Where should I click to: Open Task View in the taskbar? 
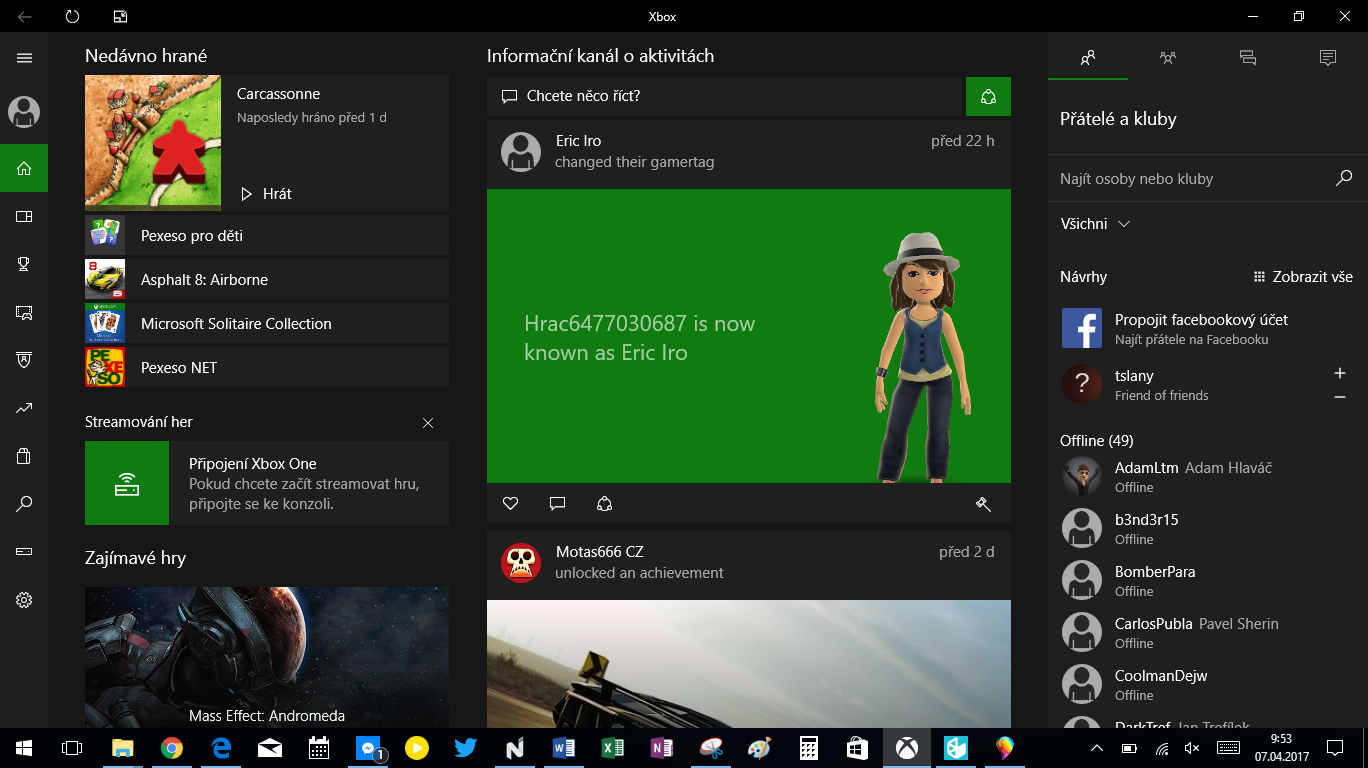click(72, 748)
